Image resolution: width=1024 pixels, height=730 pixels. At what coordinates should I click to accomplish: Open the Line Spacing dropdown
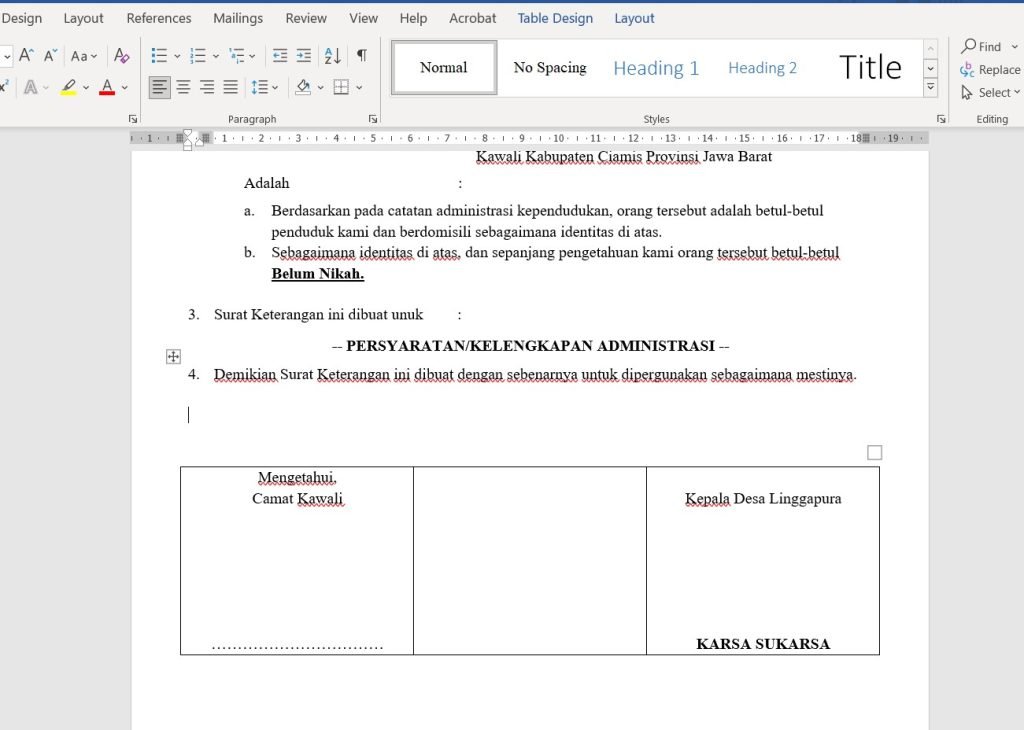pos(265,88)
